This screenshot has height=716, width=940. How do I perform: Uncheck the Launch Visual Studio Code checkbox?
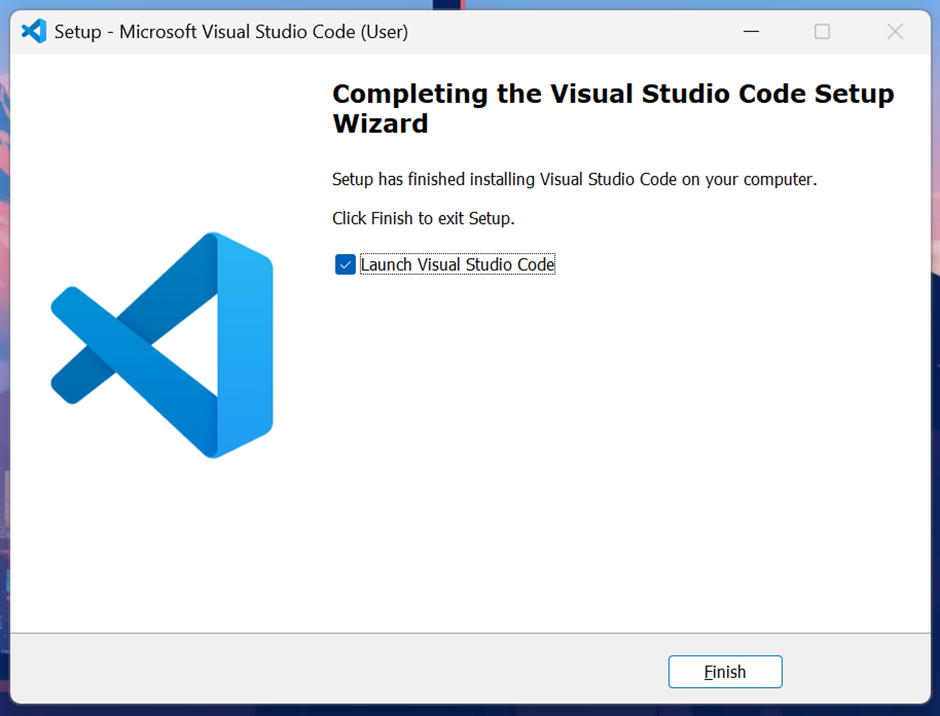pos(345,264)
